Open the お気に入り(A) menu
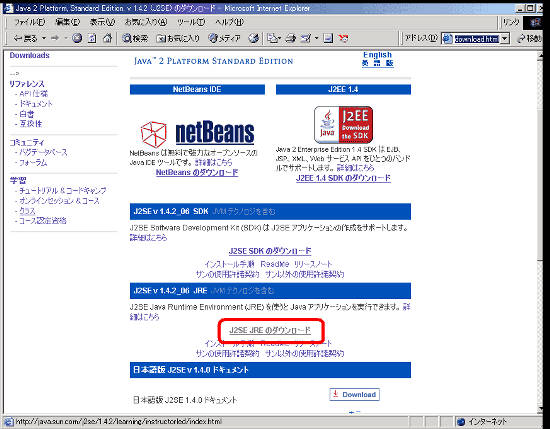The width and height of the screenshot is (550, 429). pos(146,22)
